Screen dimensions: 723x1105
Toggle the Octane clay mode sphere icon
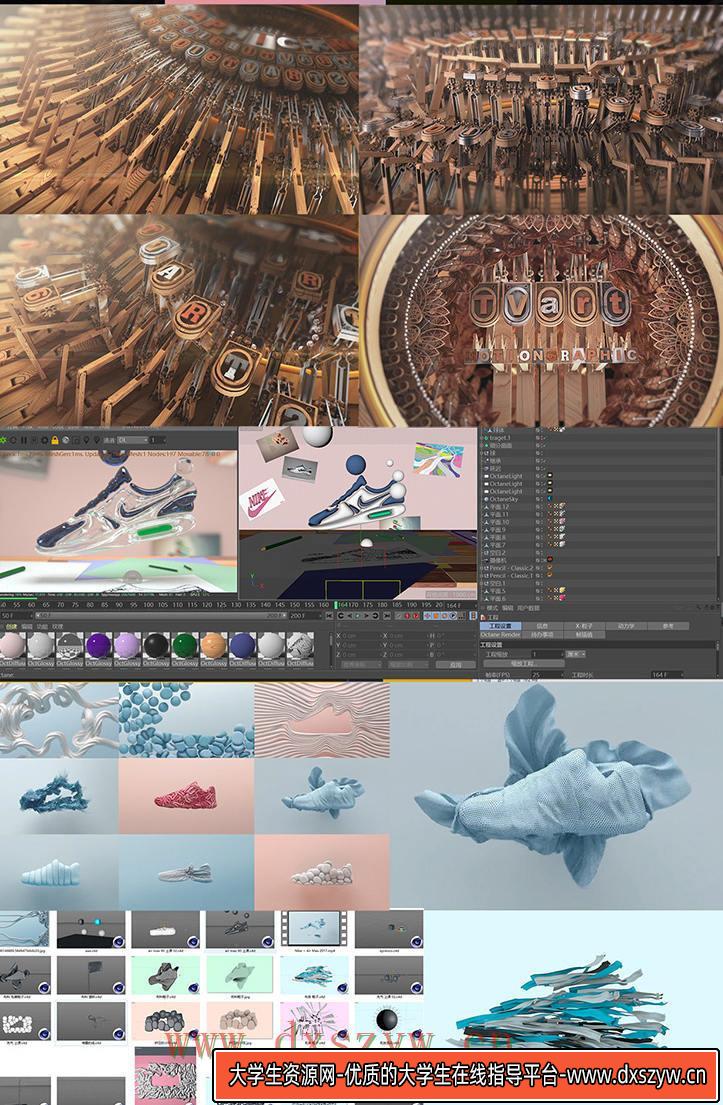coord(66,439)
